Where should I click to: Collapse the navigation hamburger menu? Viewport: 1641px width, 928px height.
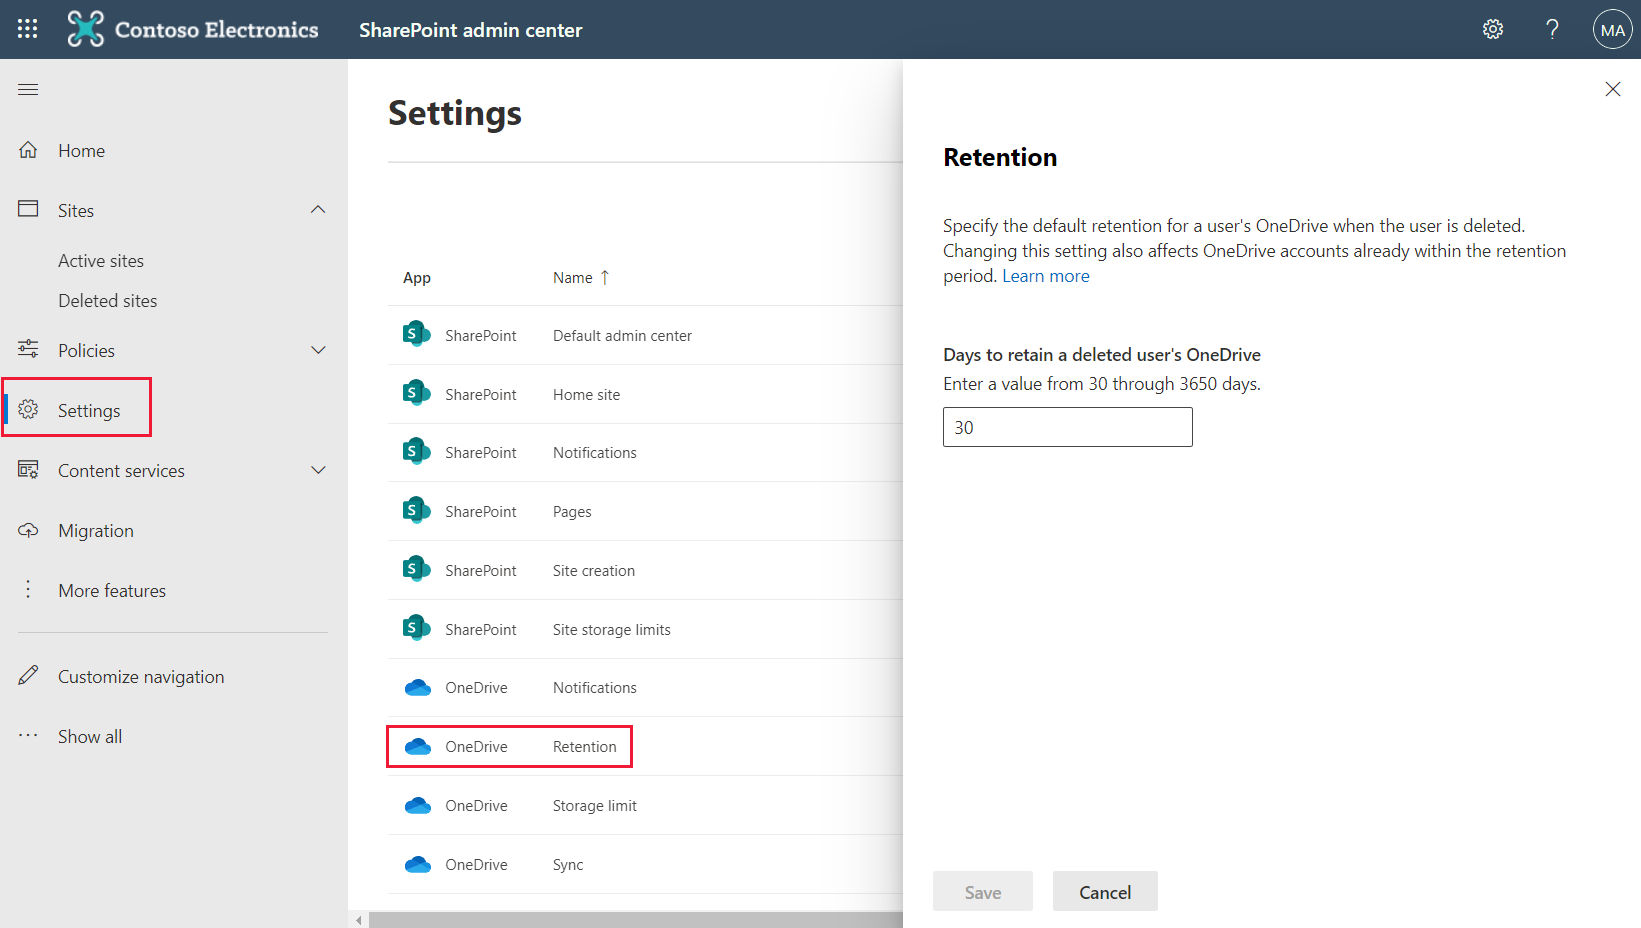click(28, 89)
